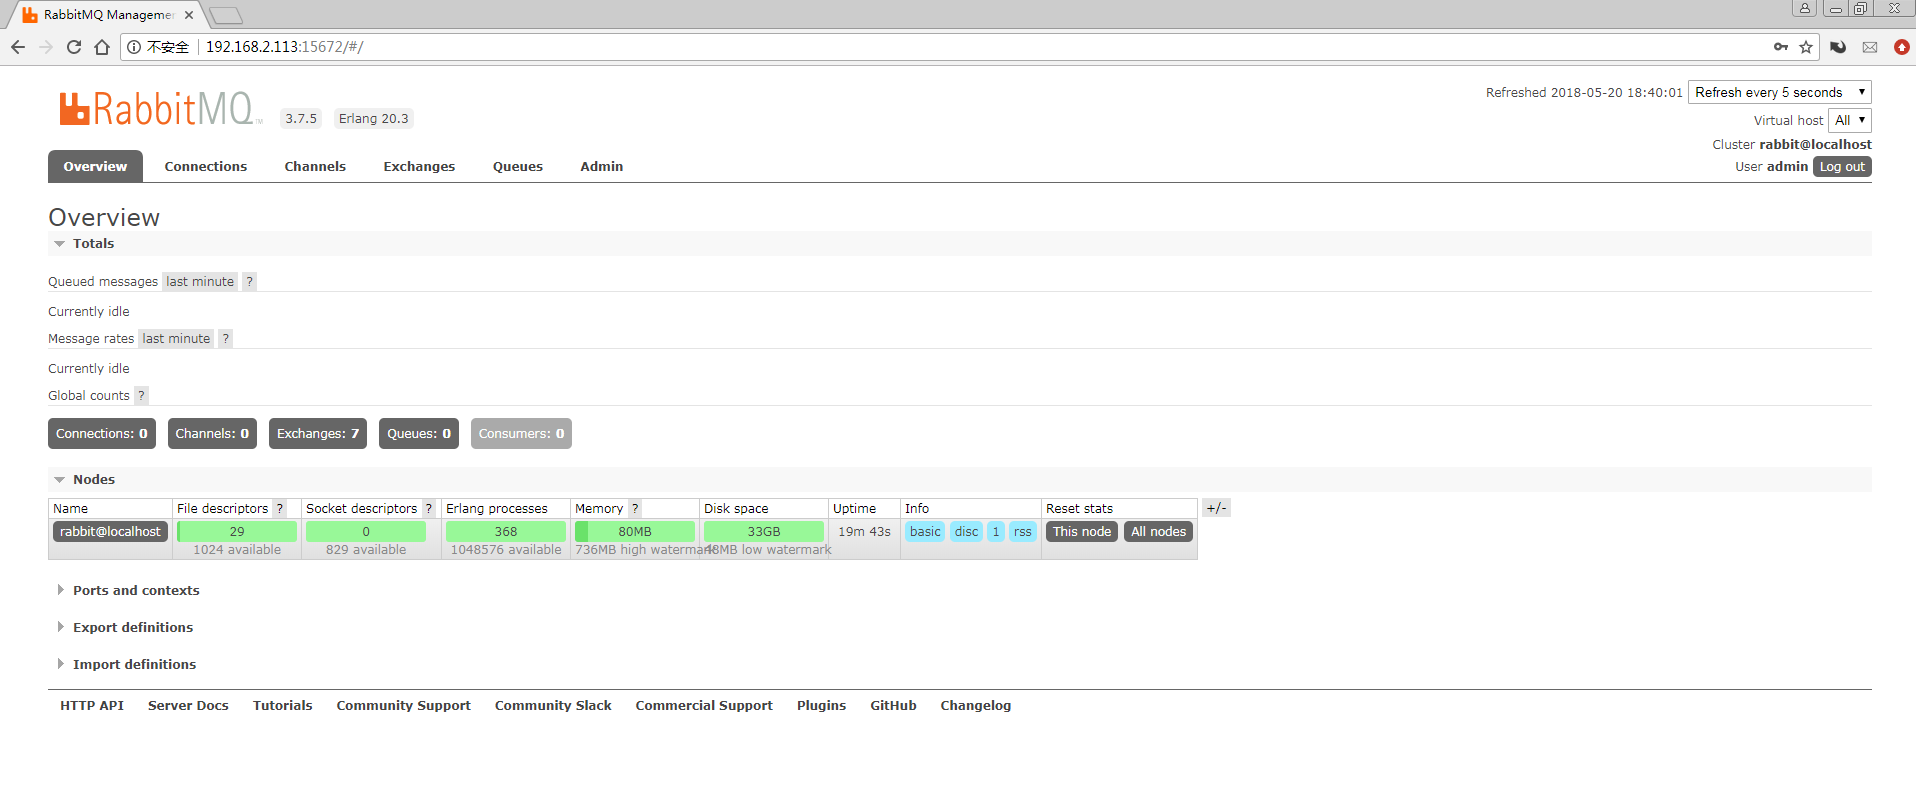Open the Commercial Support link
This screenshot has width=1916, height=801.
[704, 706]
